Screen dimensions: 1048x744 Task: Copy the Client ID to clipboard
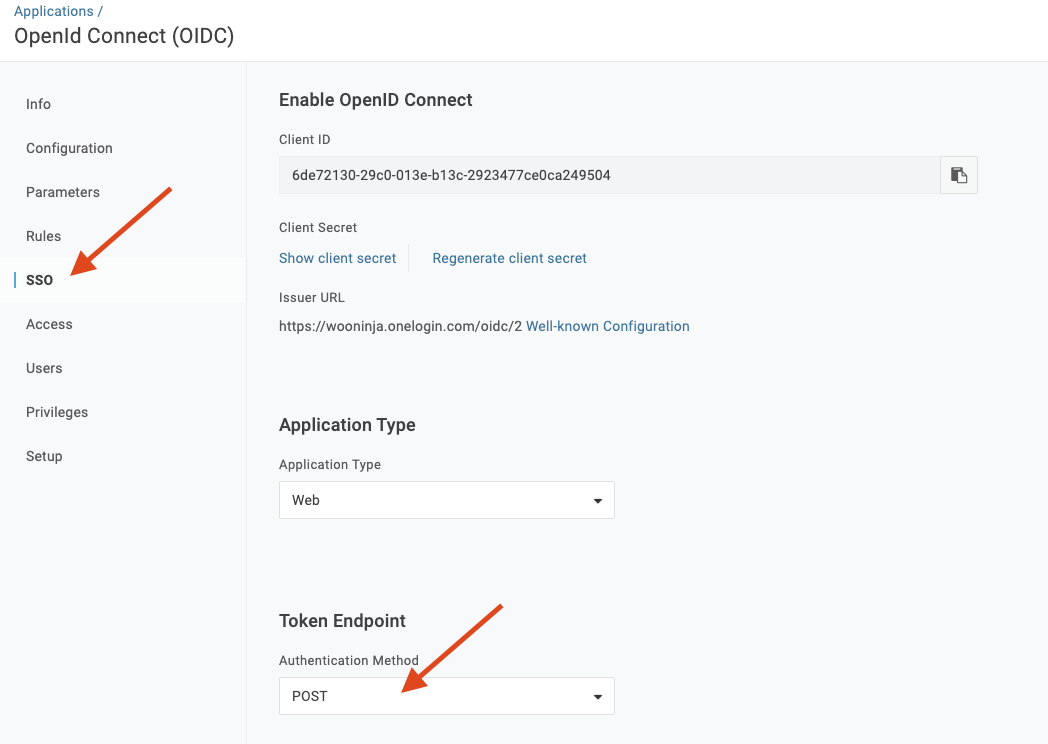tap(958, 175)
